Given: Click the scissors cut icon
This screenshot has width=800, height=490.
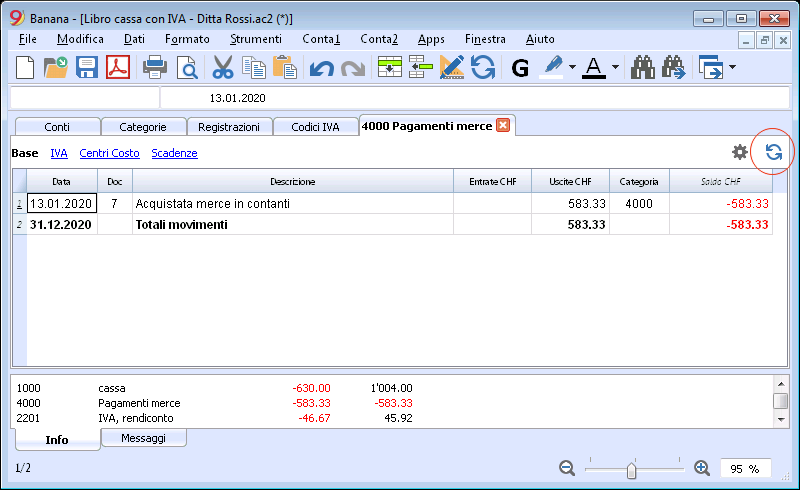Looking at the screenshot, I should click(x=222, y=67).
